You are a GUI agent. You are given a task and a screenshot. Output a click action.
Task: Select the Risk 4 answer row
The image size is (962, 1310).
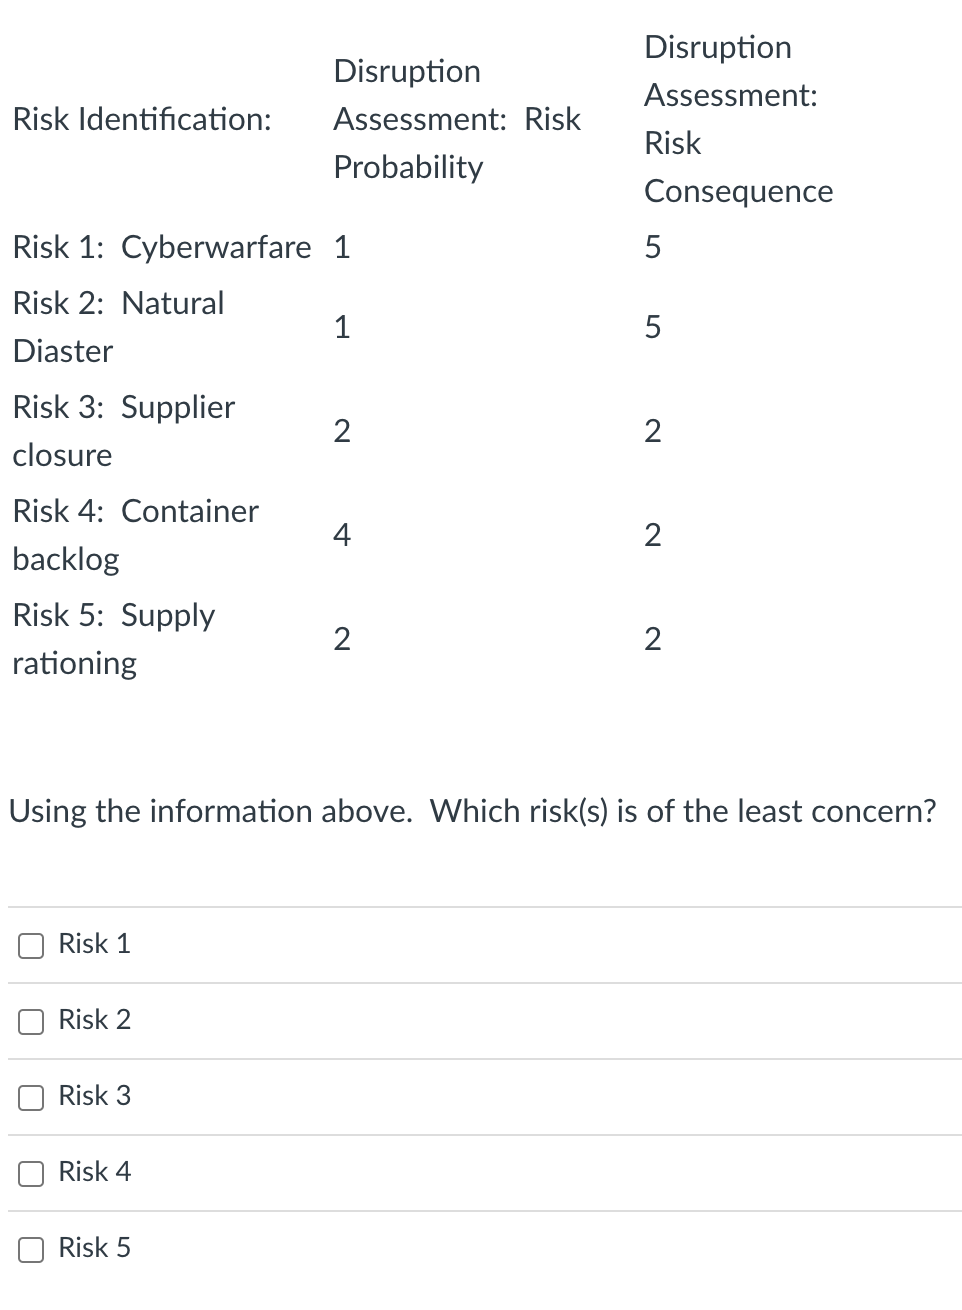tap(94, 1173)
